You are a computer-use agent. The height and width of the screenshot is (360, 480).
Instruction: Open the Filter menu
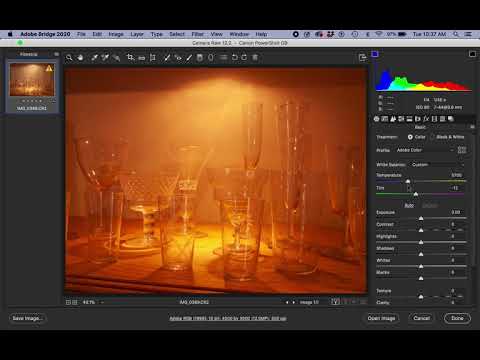tap(197, 34)
